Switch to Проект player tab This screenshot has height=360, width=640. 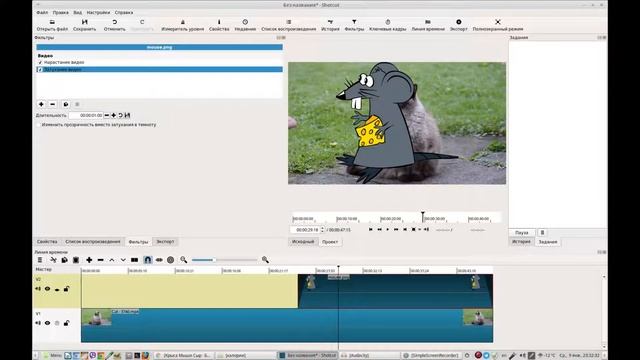click(x=330, y=242)
